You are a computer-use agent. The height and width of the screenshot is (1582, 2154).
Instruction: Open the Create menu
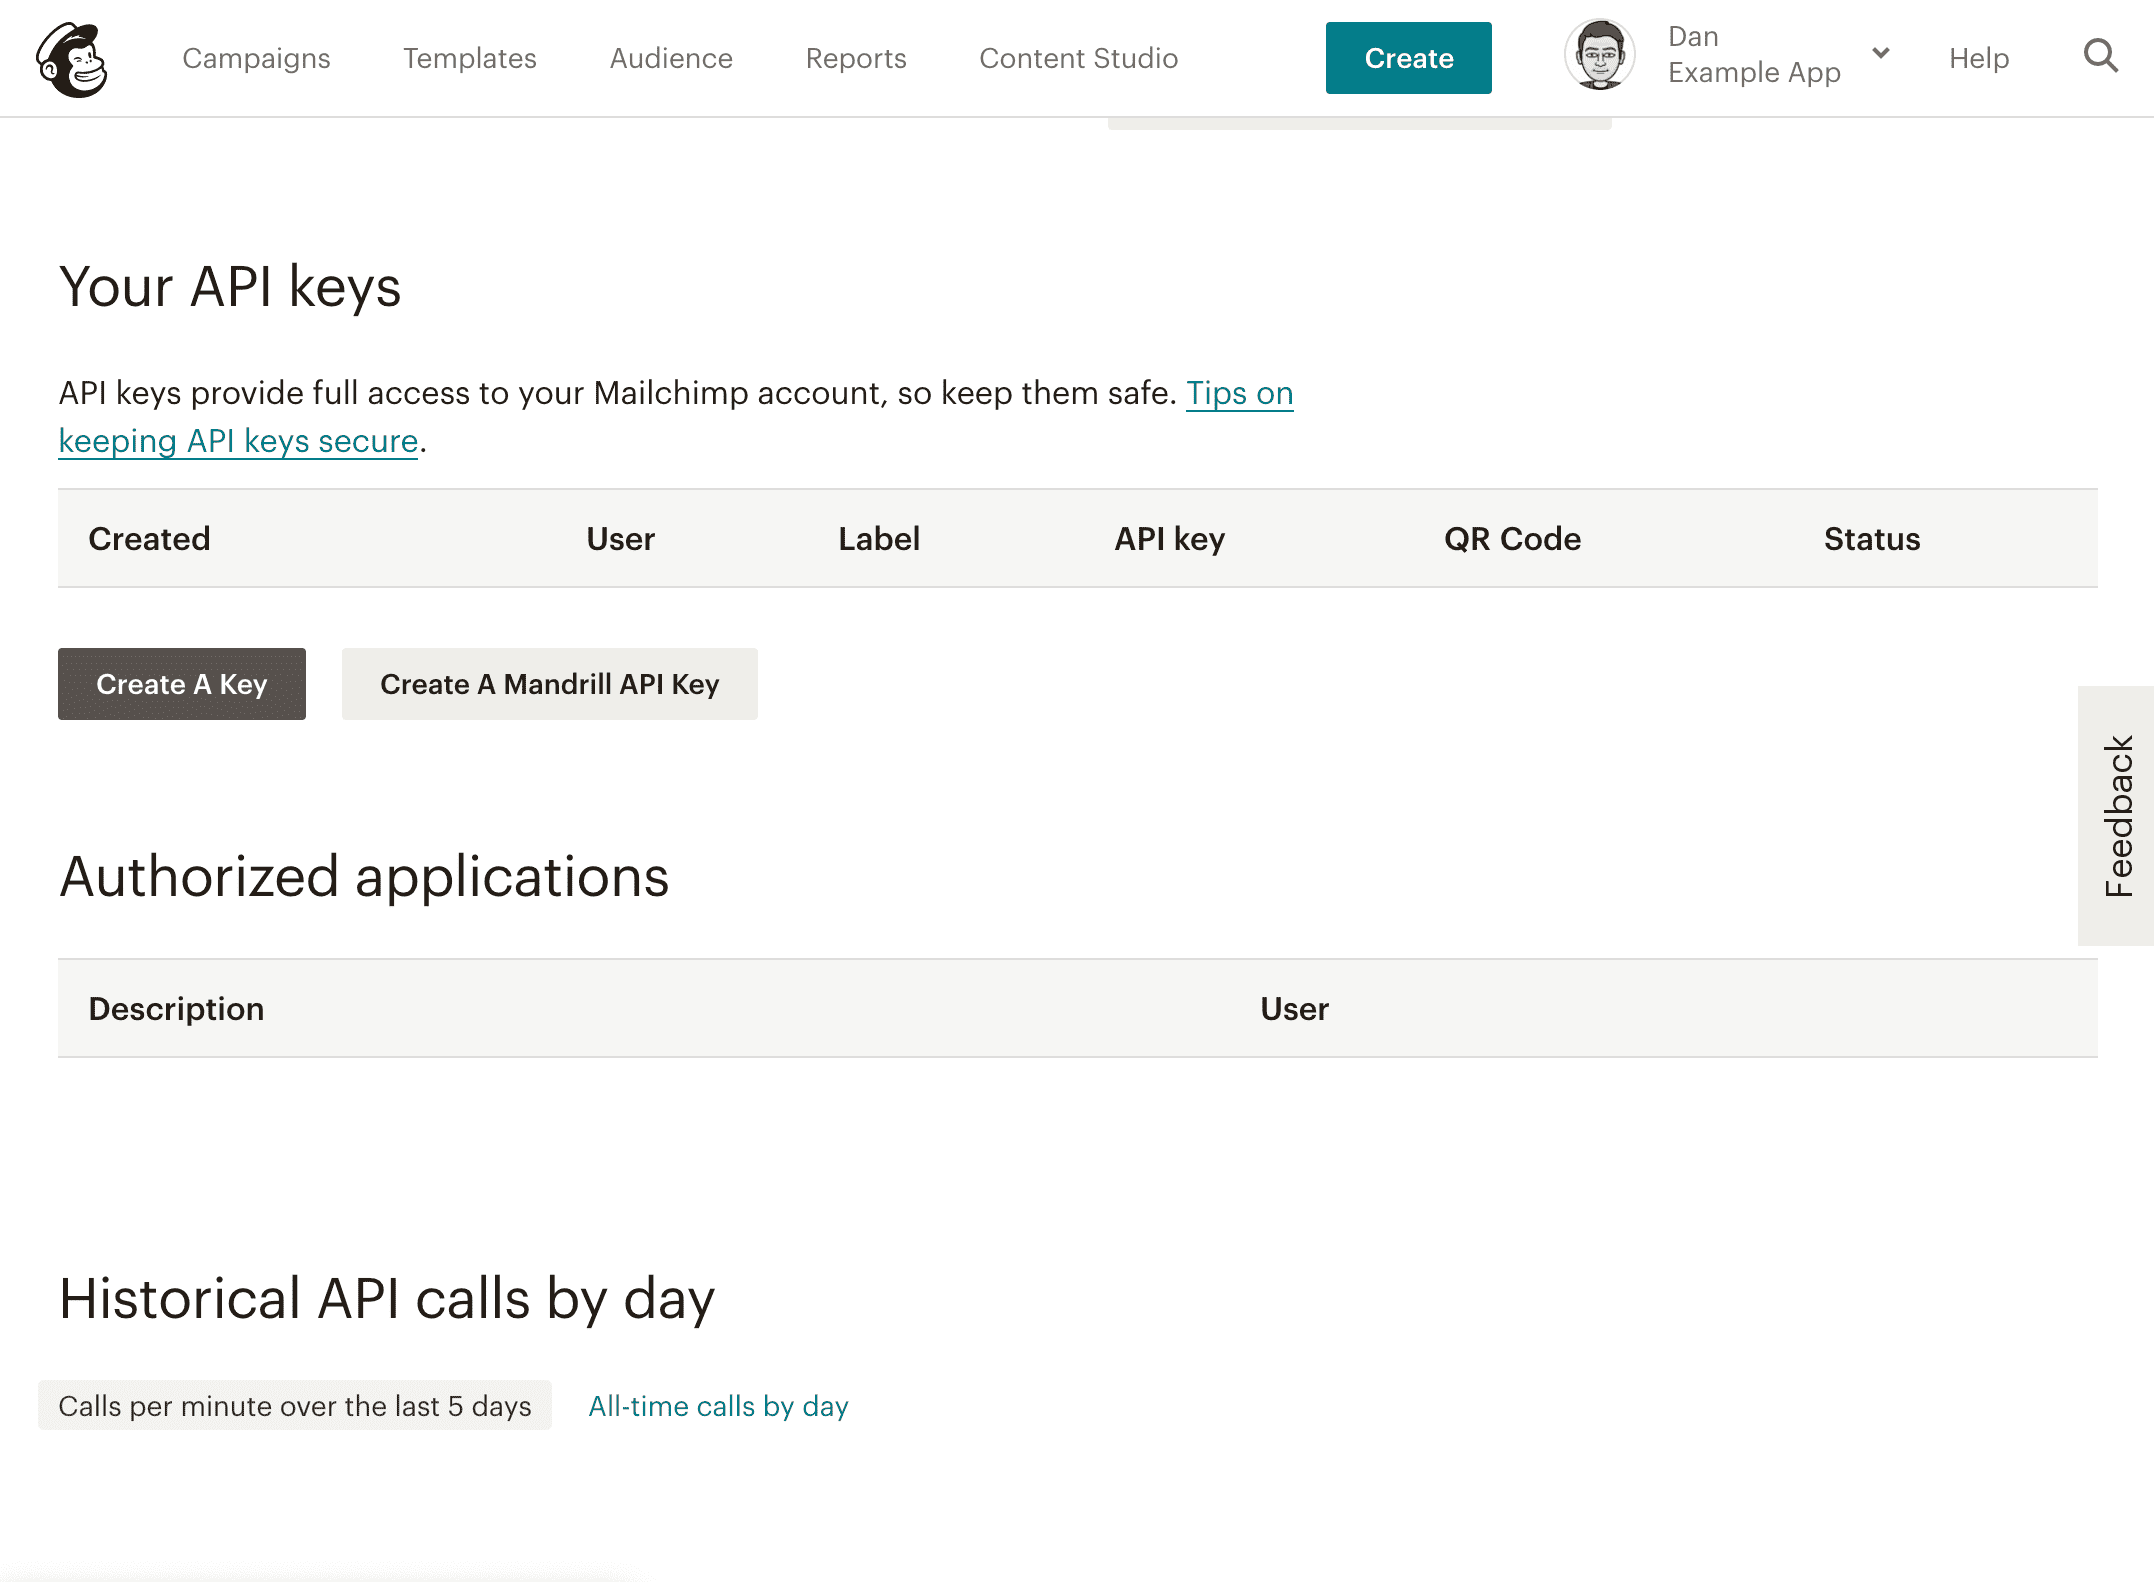(x=1408, y=58)
